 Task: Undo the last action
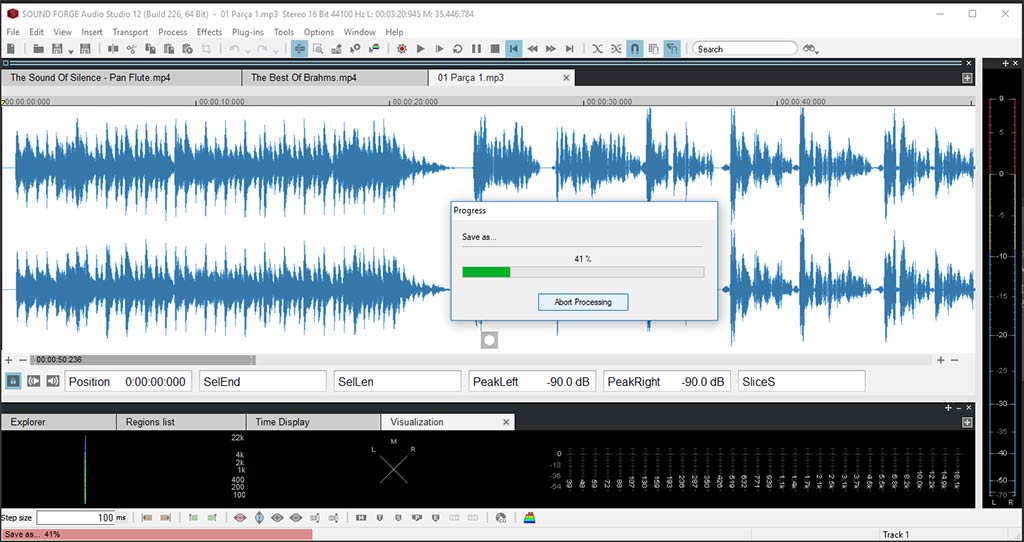(233, 49)
